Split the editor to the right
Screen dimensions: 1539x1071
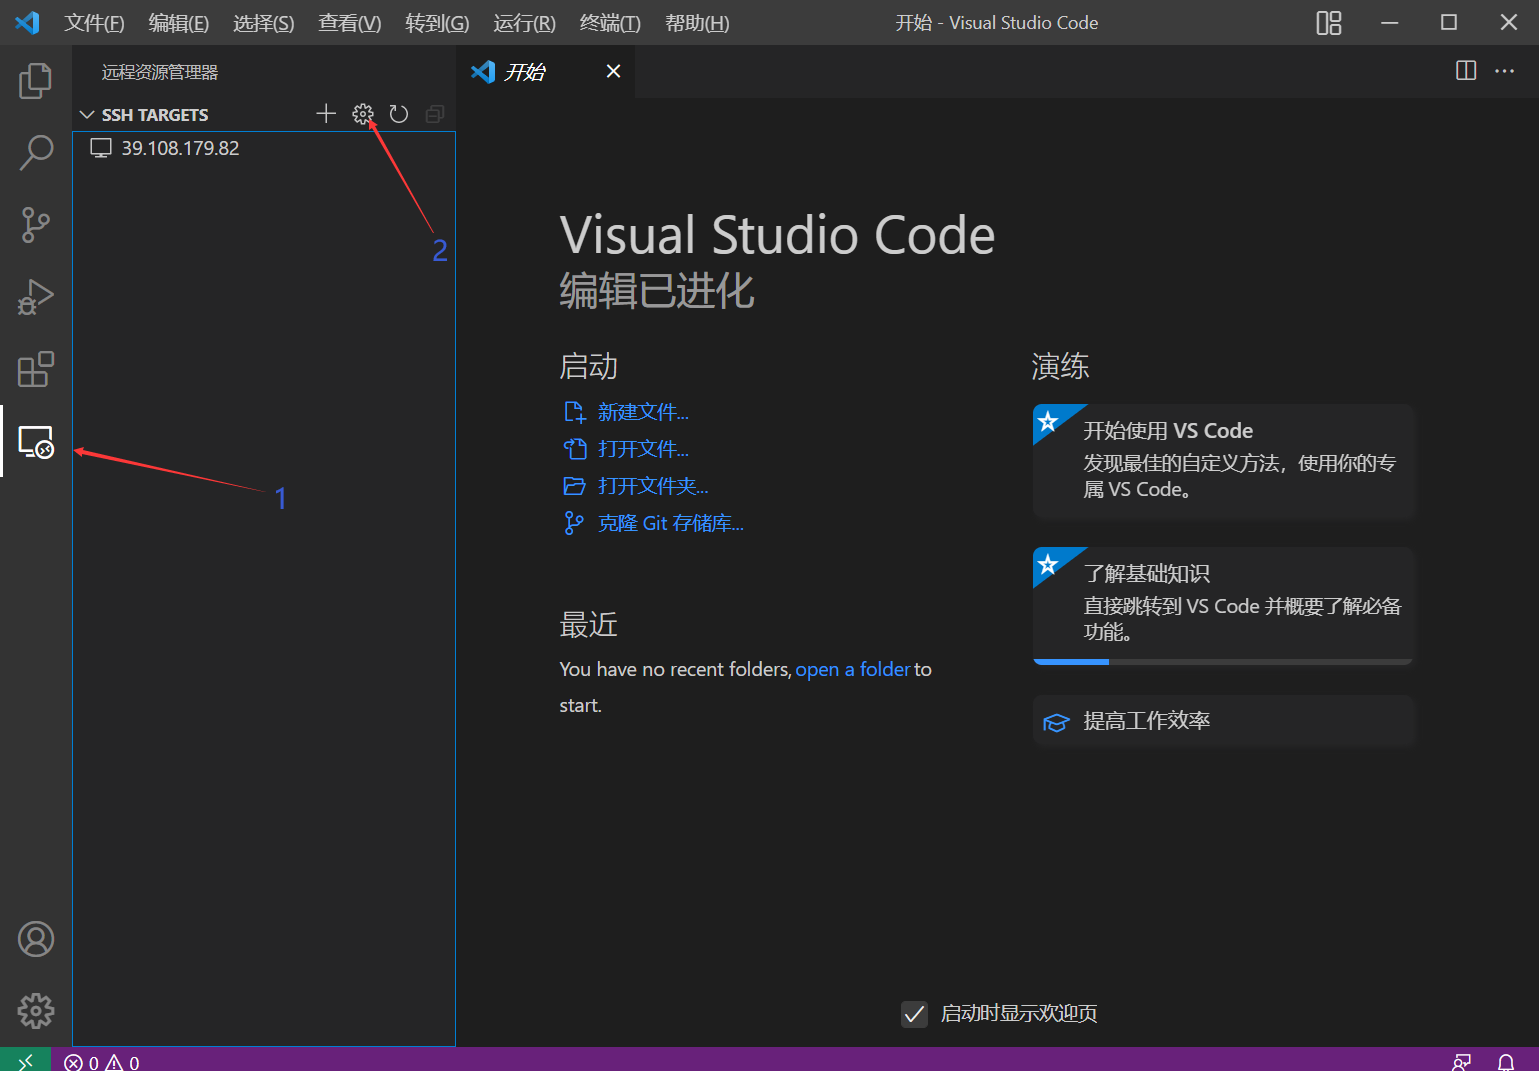[x=1466, y=71]
